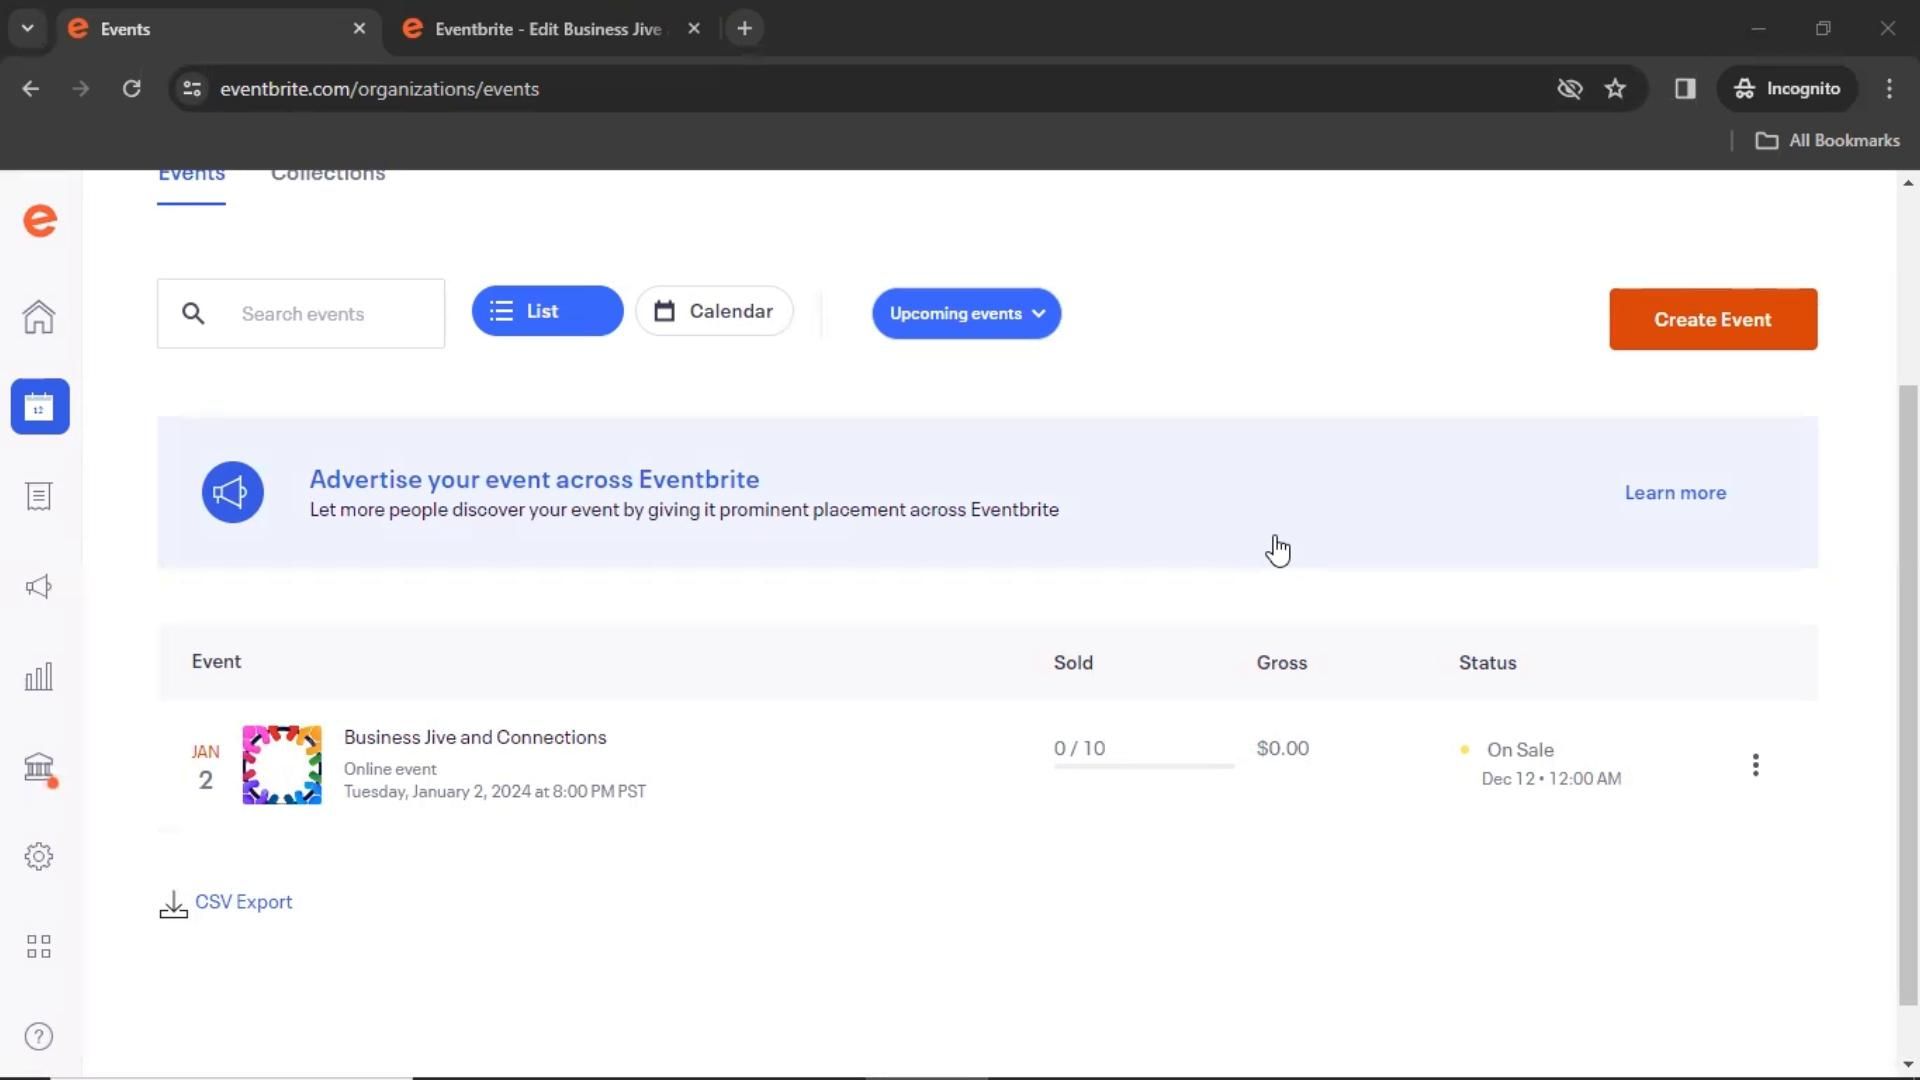
Task: Open Help from the sidebar question mark icon
Action: pos(39,1037)
